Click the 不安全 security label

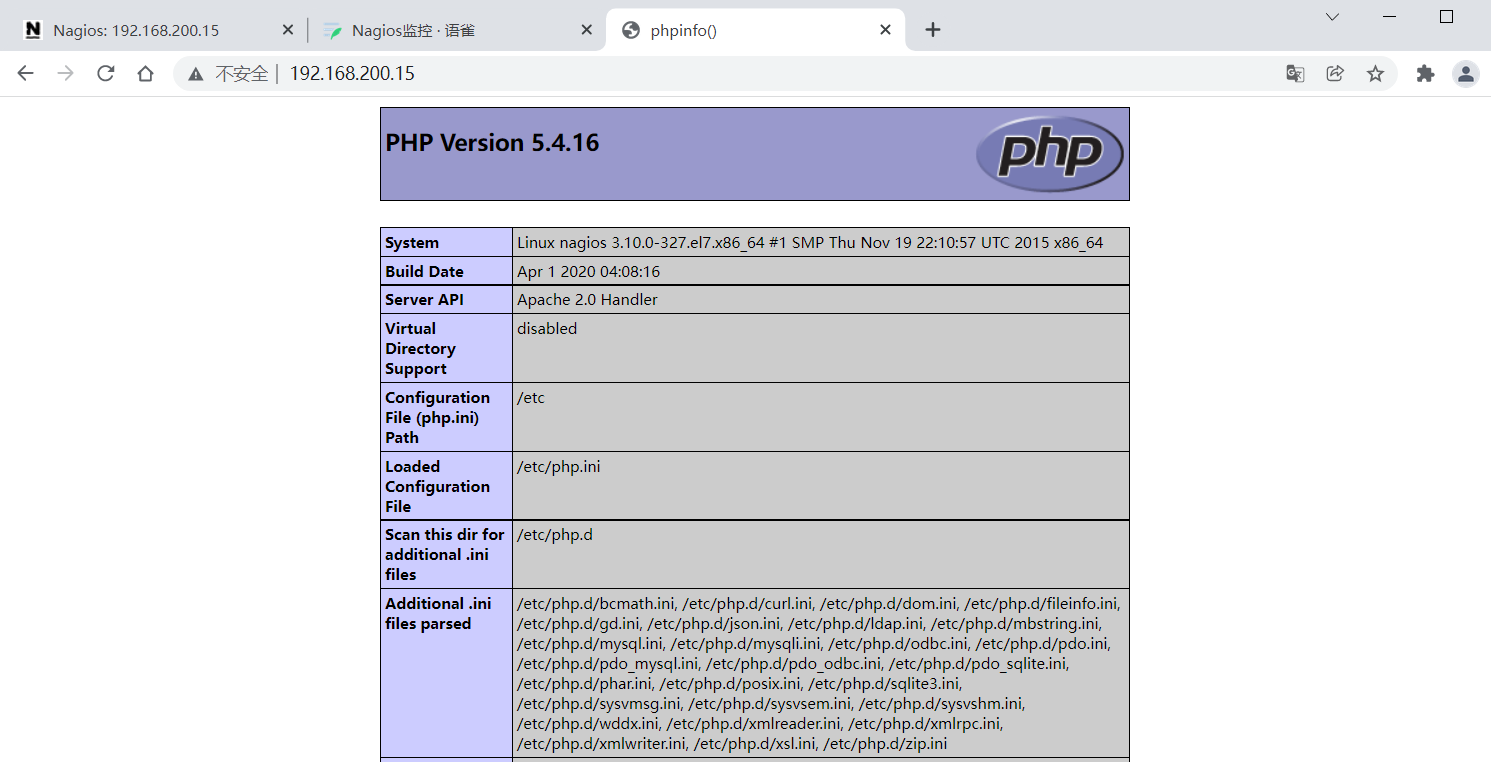tap(242, 73)
